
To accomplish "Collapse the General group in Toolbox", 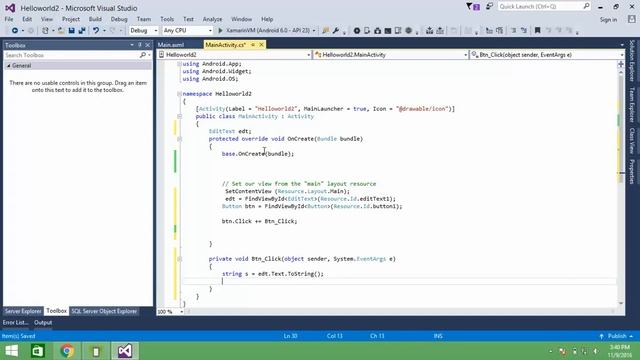I will click(9, 66).
